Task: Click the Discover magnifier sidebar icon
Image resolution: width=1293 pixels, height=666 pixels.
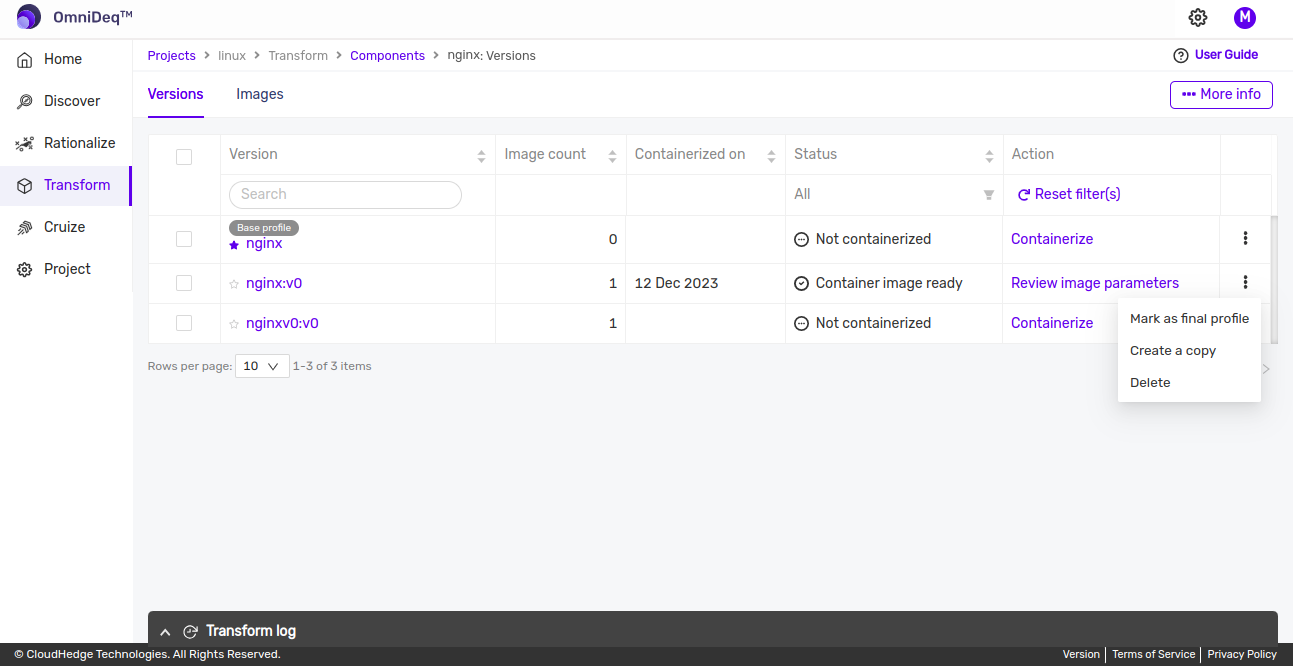Action: 25,101
